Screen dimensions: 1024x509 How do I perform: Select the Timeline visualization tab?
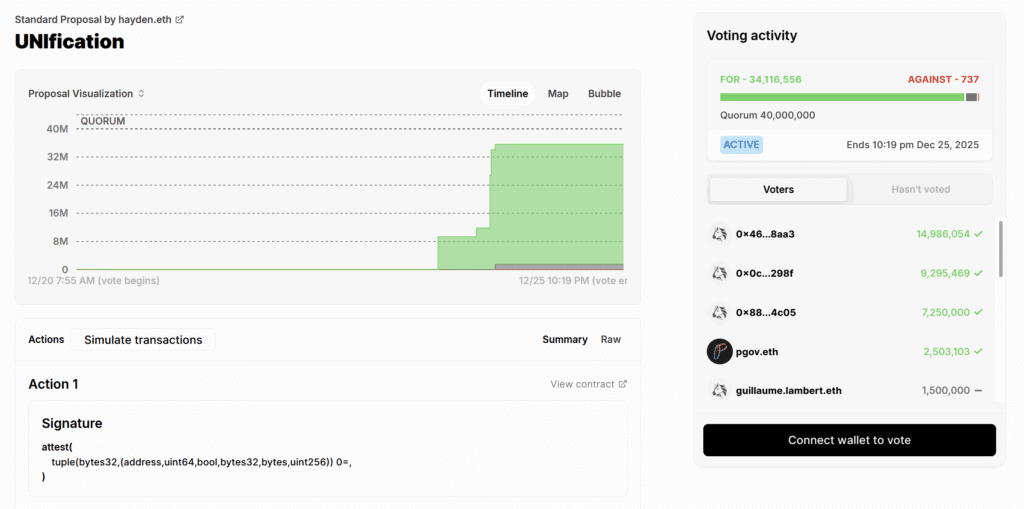(x=507, y=94)
